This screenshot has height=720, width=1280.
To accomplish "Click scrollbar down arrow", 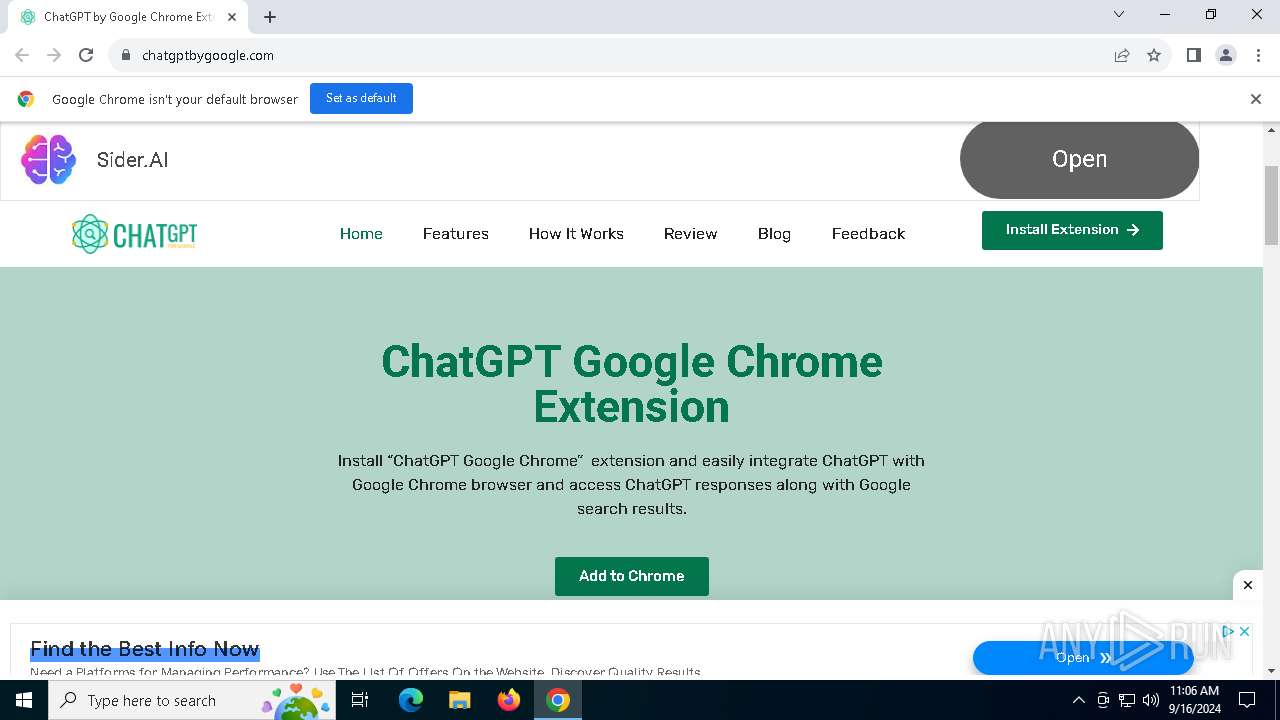I will click(1271, 671).
